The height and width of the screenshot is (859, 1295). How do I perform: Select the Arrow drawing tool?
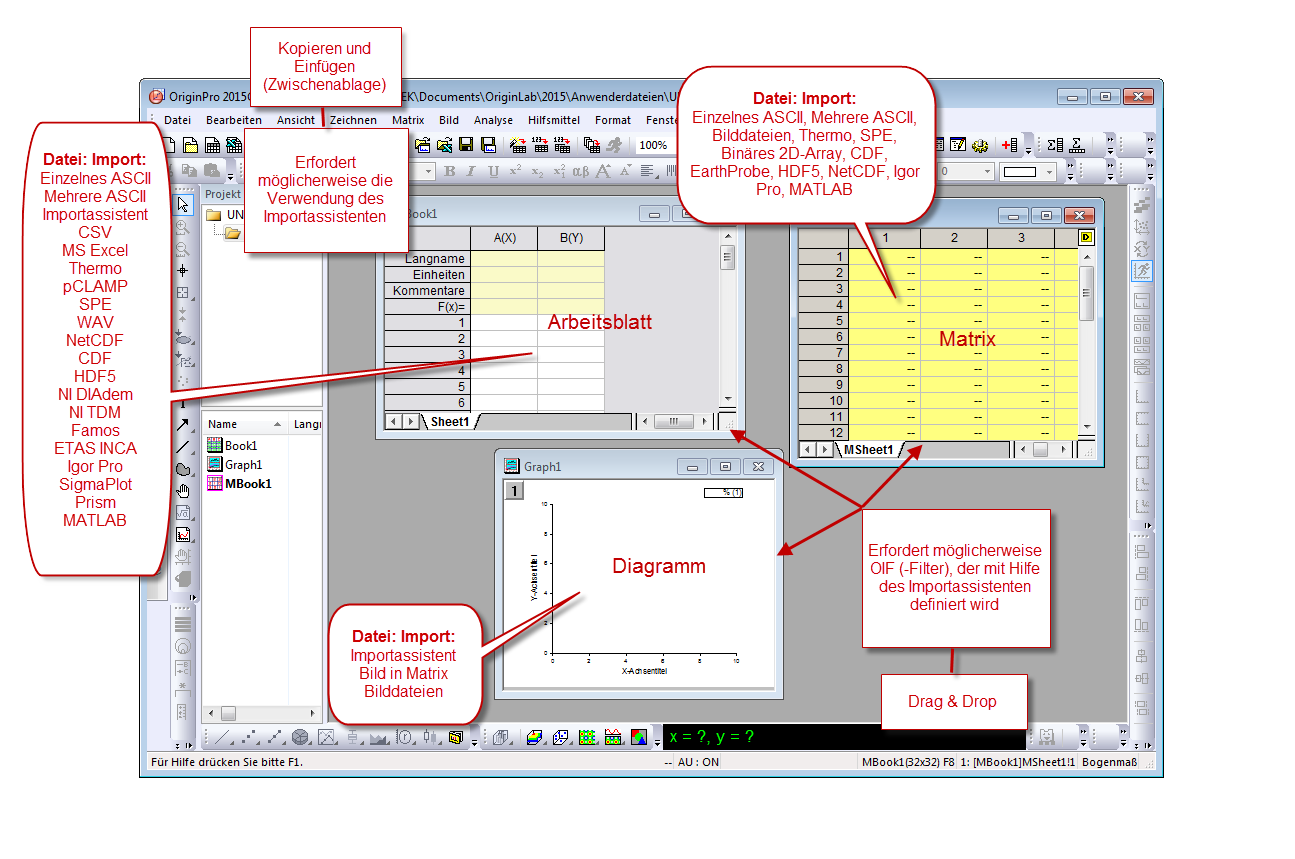pos(183,425)
